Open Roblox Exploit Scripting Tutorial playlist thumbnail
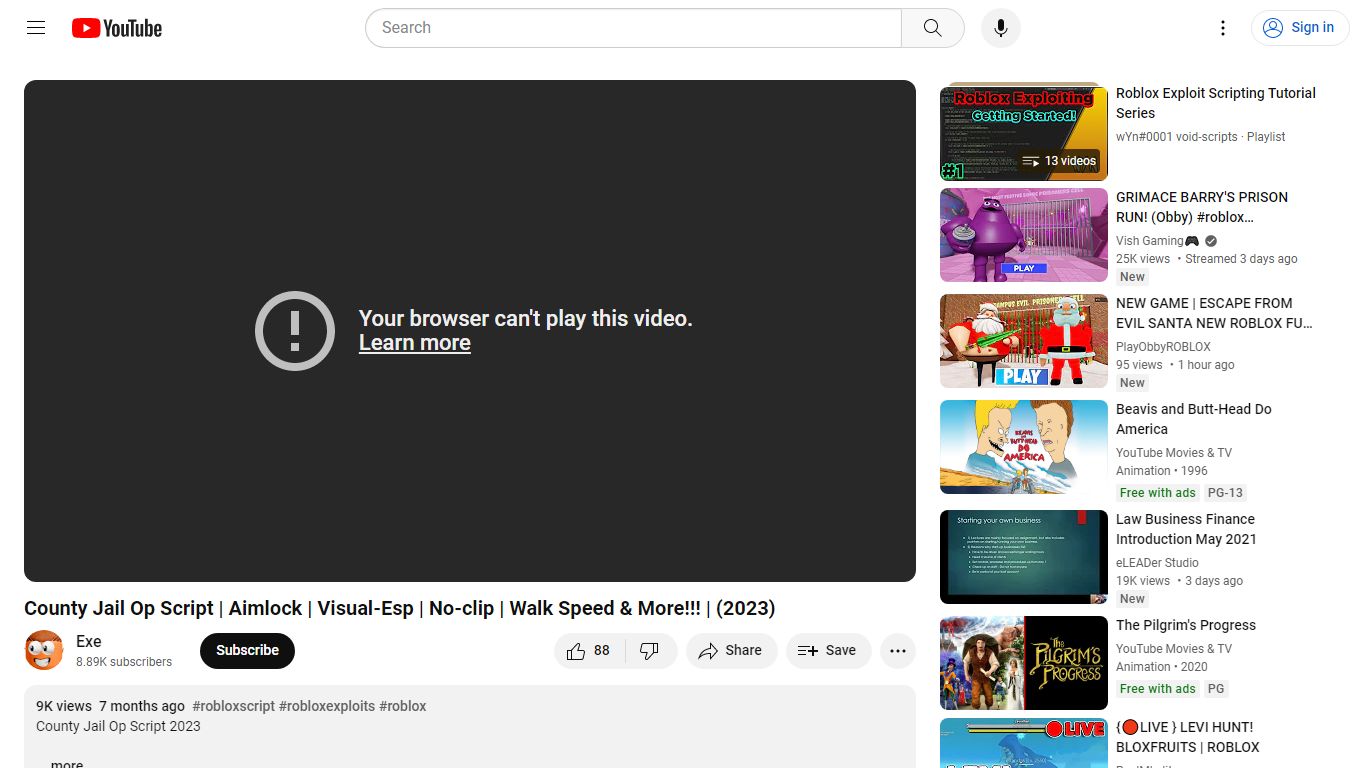The image size is (1366, 768). (x=1024, y=131)
